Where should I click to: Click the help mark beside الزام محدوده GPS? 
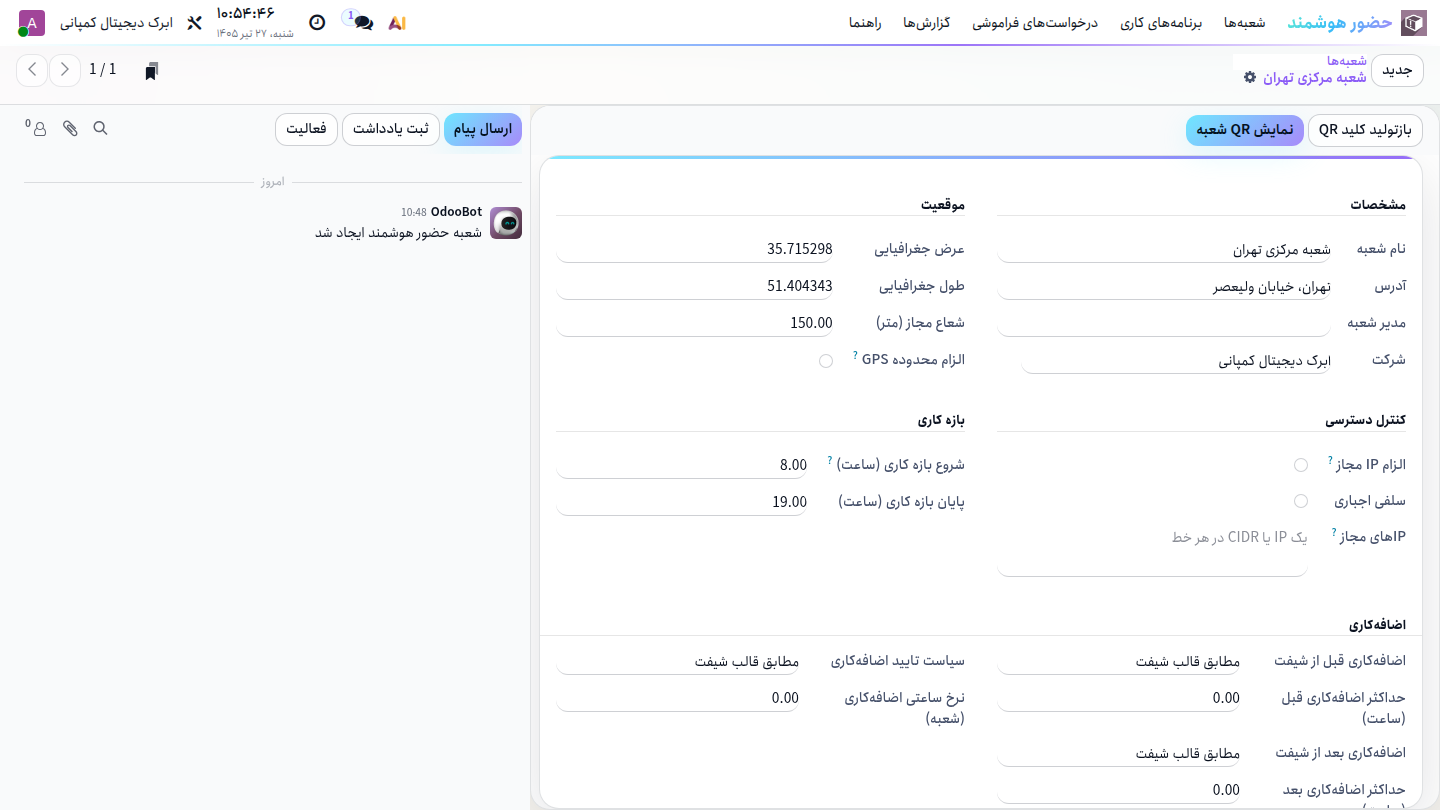click(x=855, y=354)
